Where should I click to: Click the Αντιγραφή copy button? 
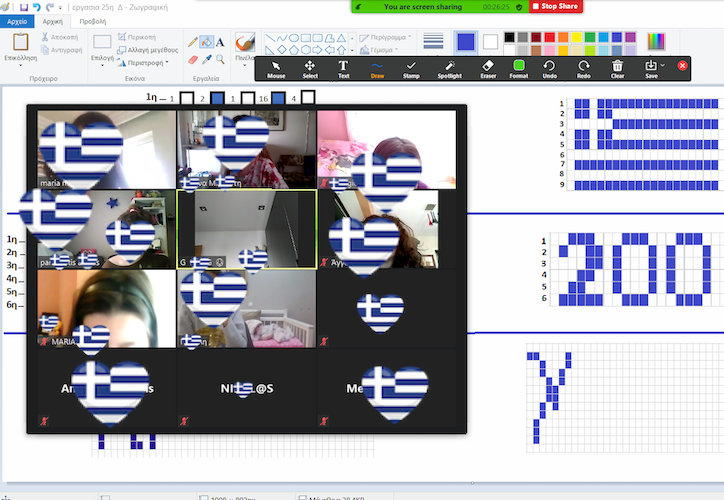(x=61, y=50)
